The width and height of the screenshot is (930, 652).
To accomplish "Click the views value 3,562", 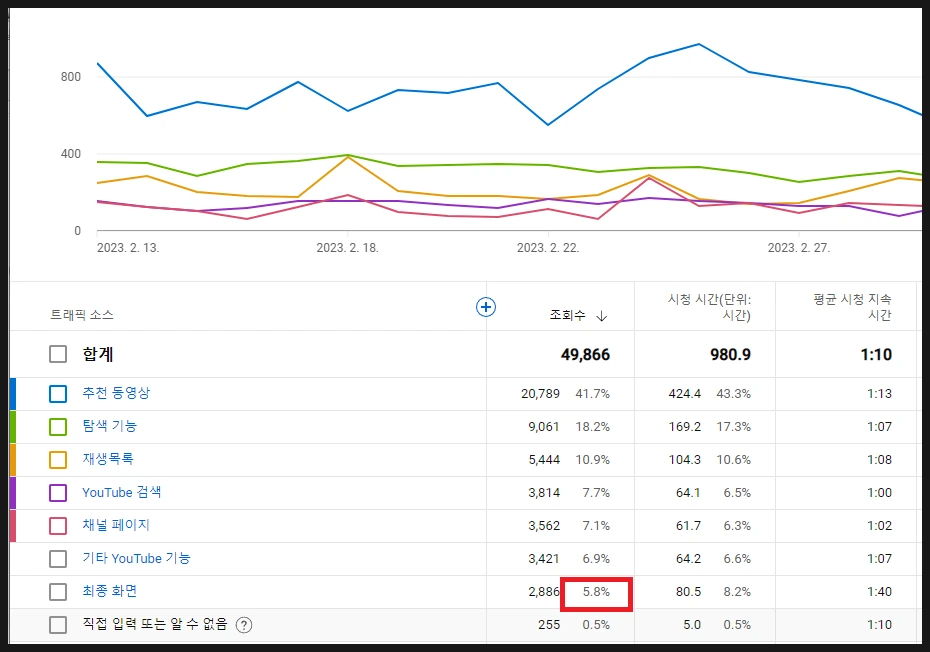I will (x=544, y=526).
